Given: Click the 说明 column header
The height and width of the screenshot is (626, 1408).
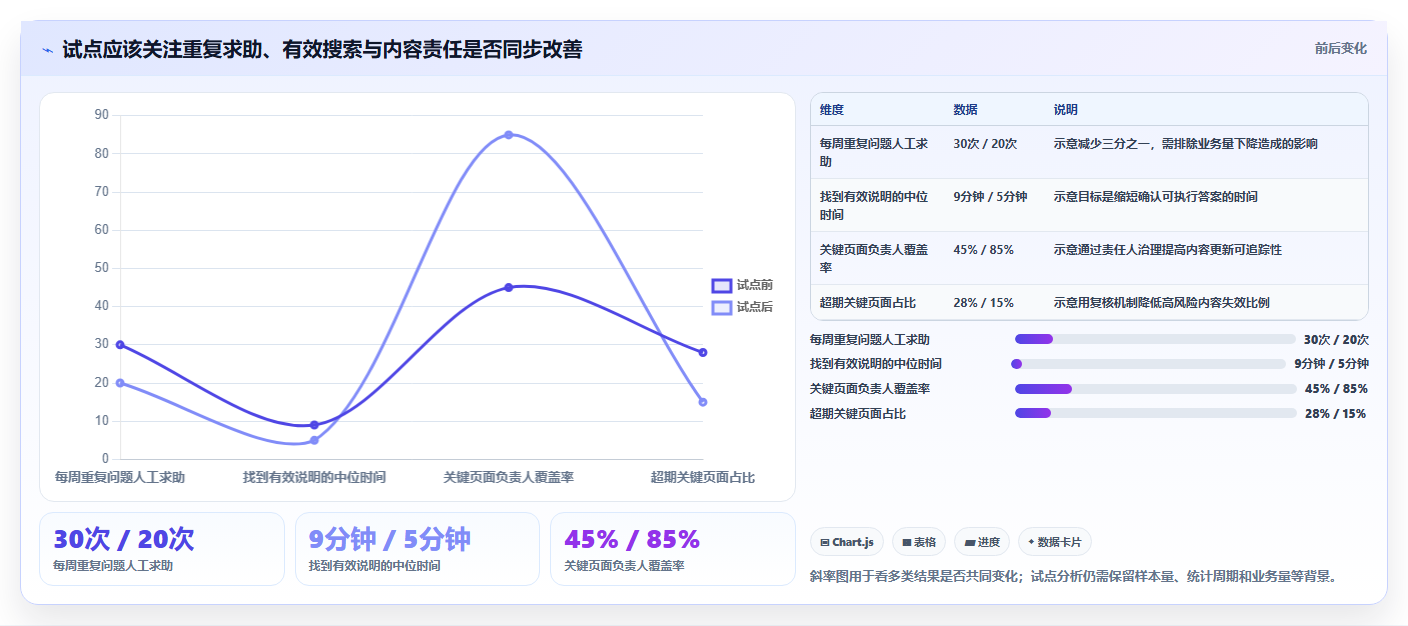Looking at the screenshot, I should pos(1066,110).
